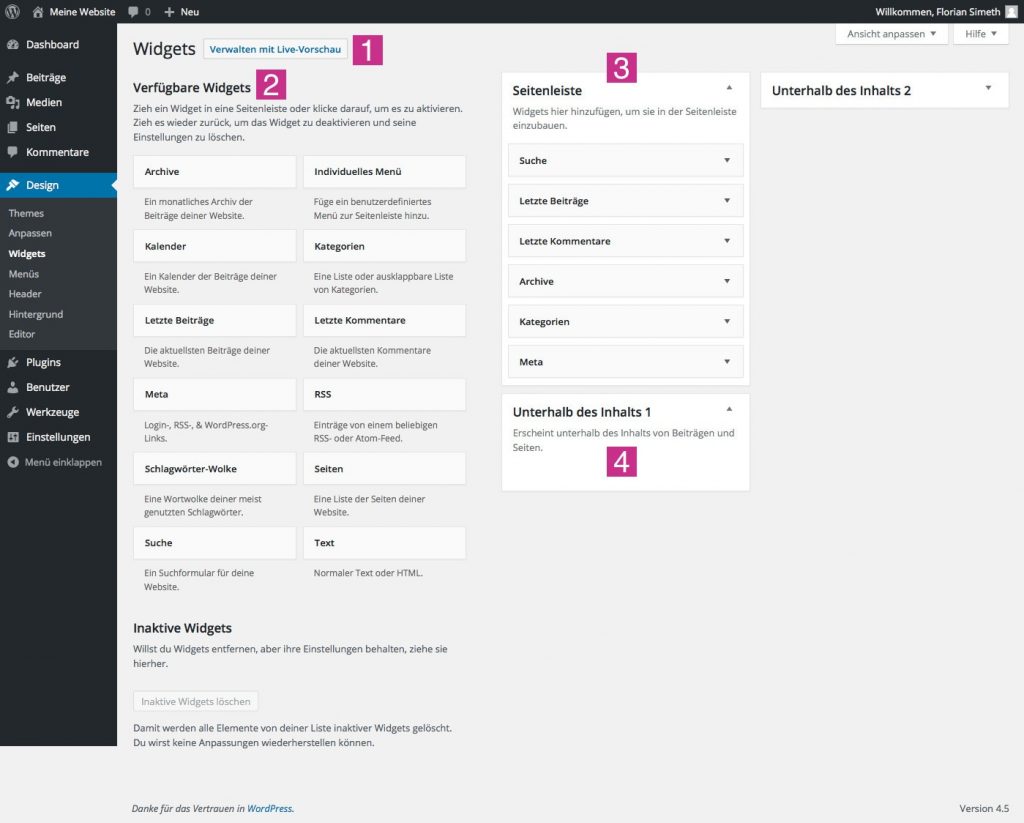Click the WordPress logo in the toolbar

tap(11, 11)
